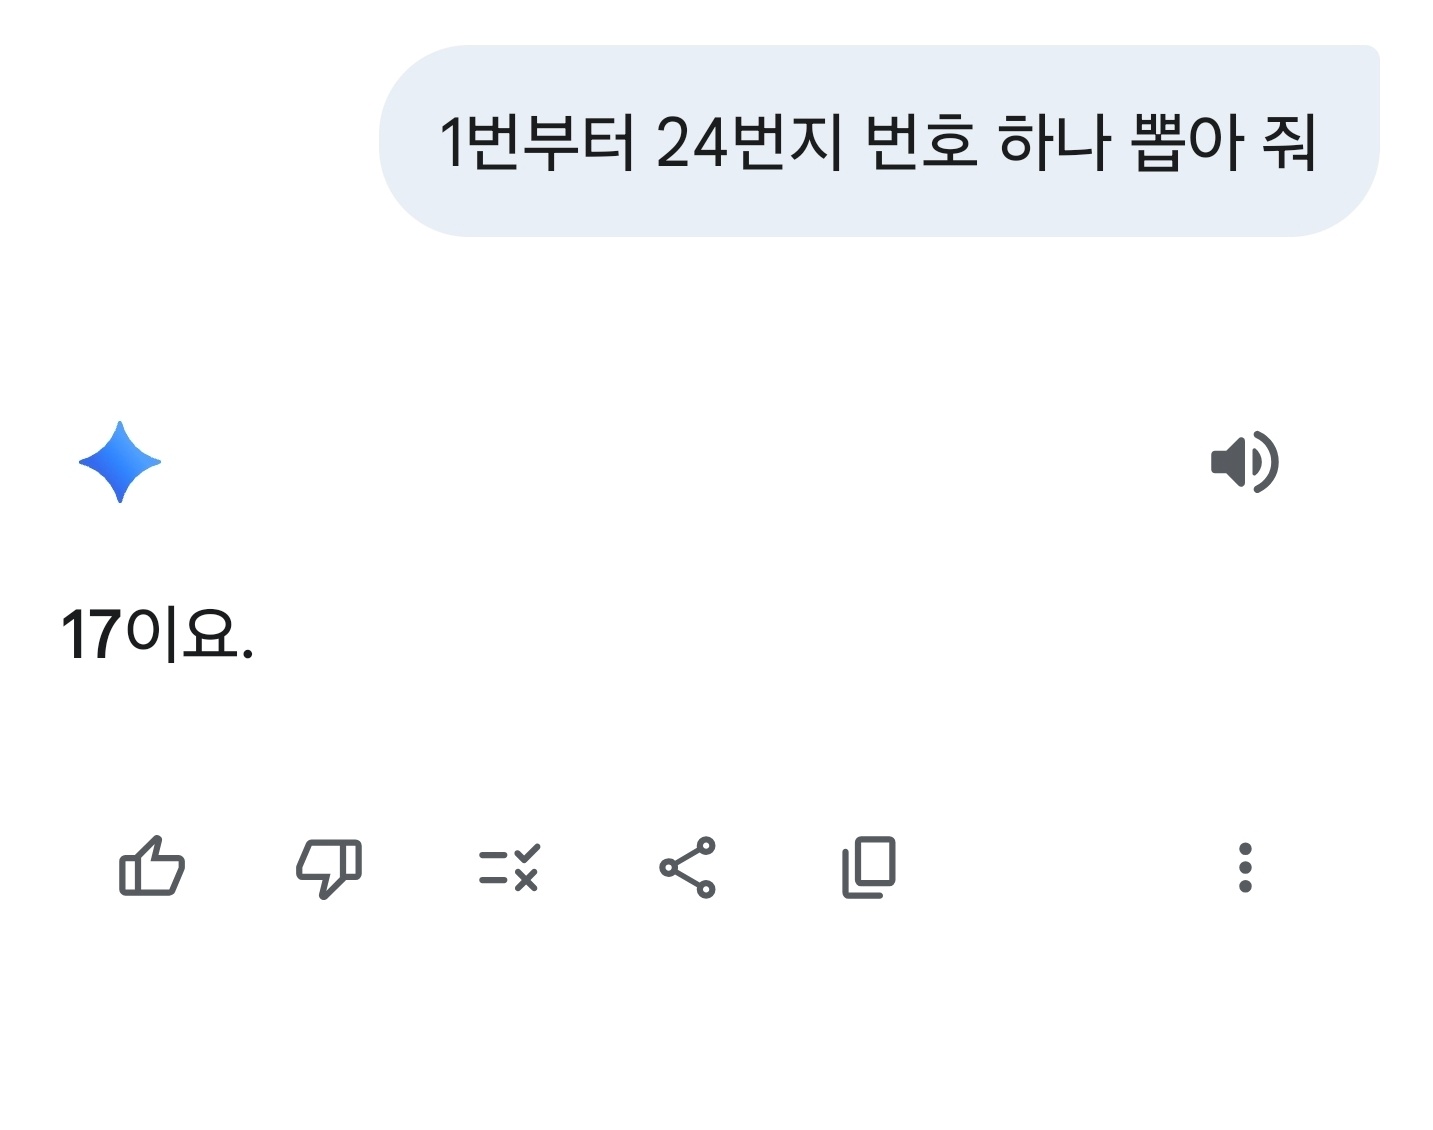
Task: Click the "1번부터 24번지 번호 하나 뽑아 줘" prompt
Action: tap(878, 141)
